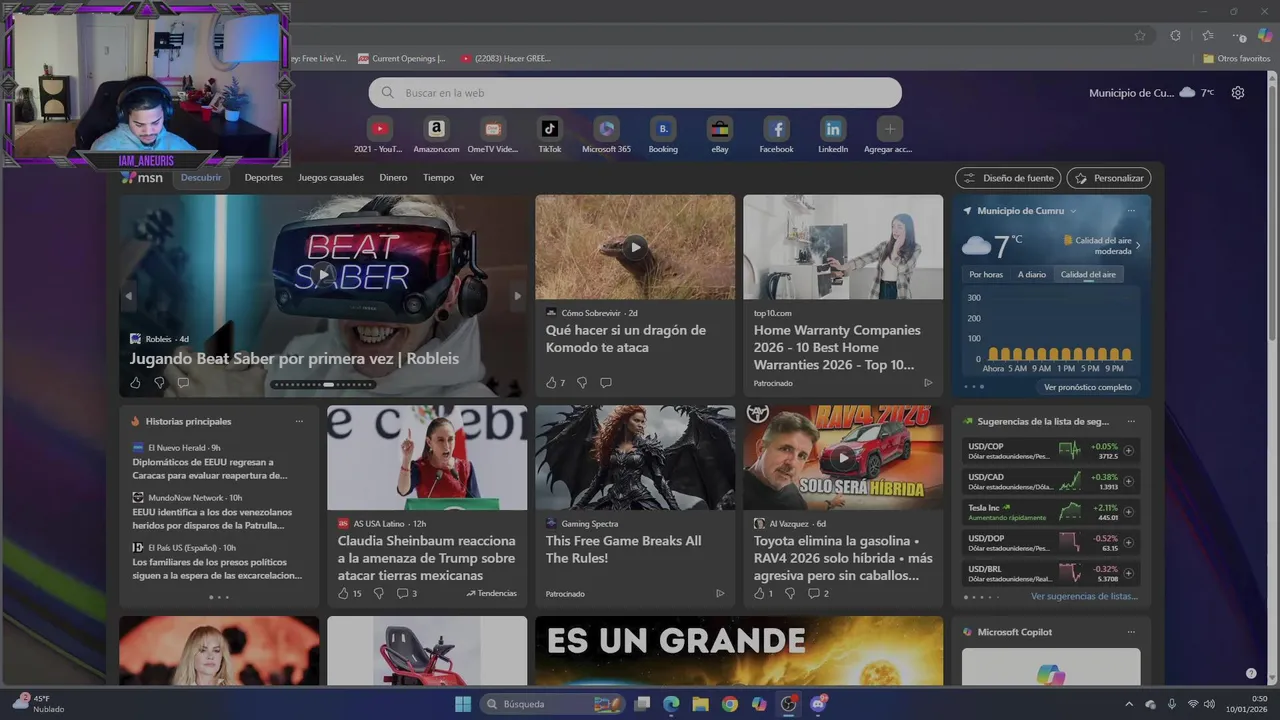Open Microsoft Copilot card options menu
This screenshot has width=1280, height=720.
tap(1131, 632)
